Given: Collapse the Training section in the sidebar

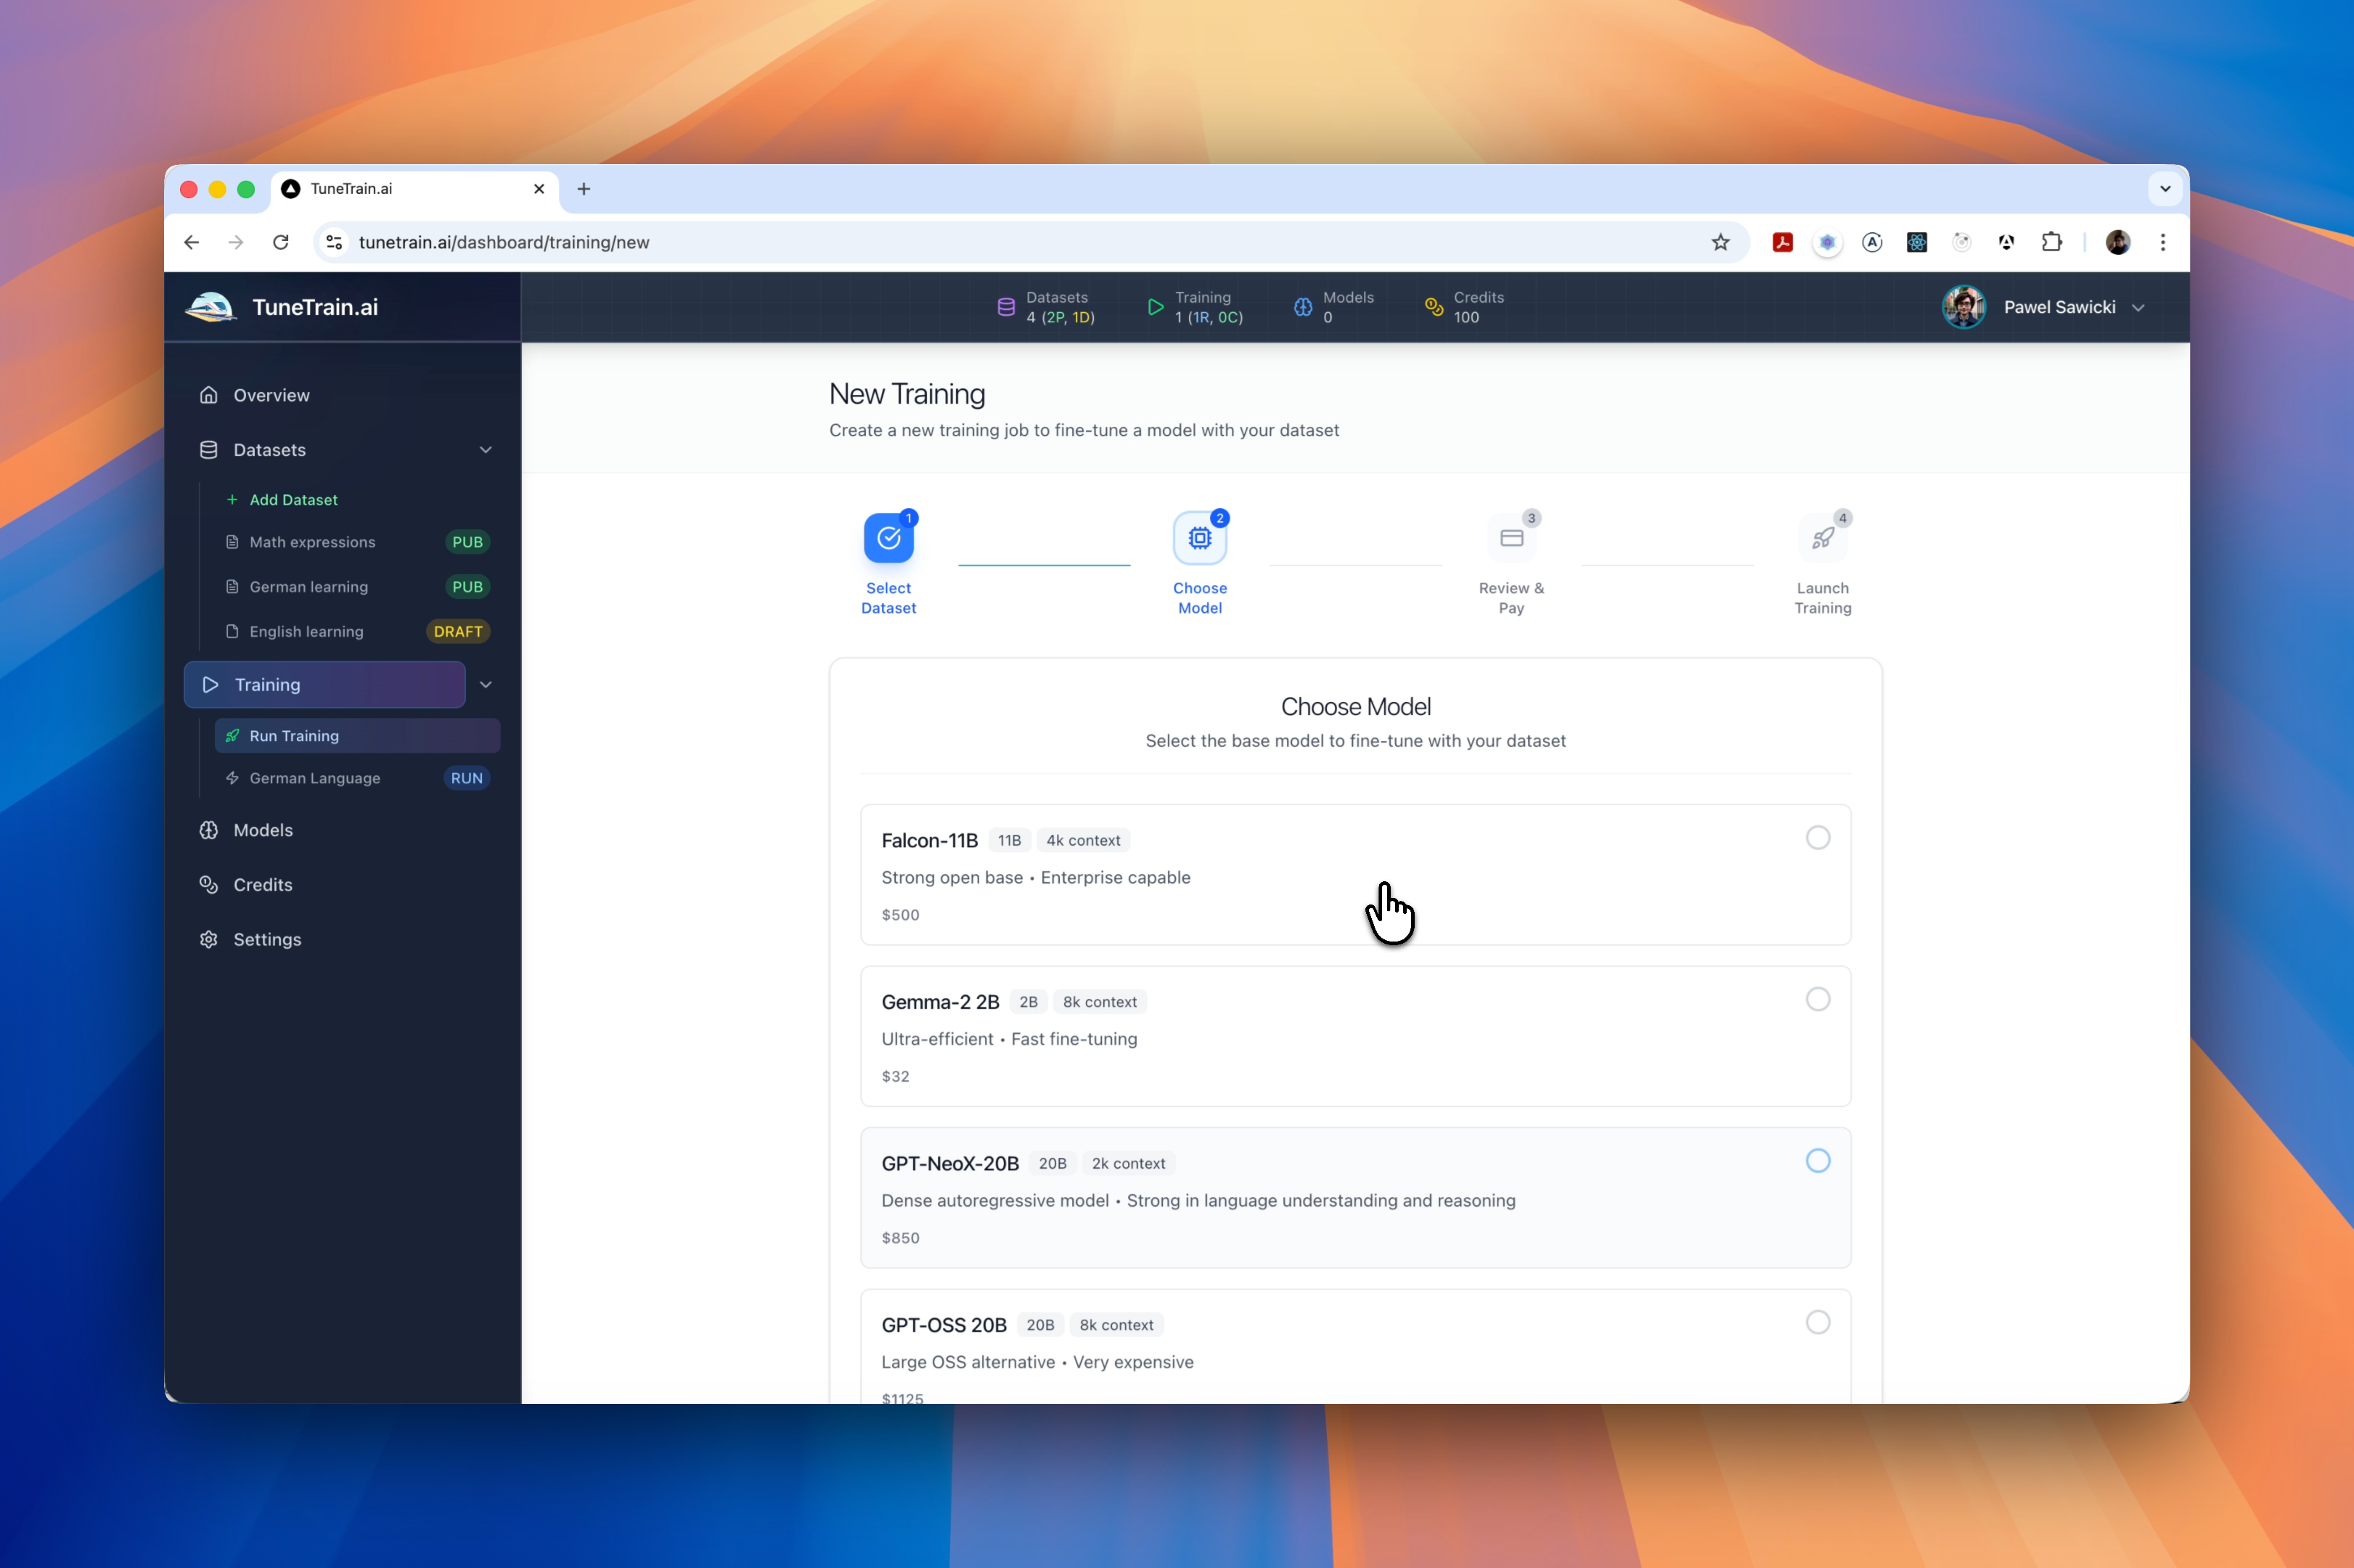Looking at the screenshot, I should [x=486, y=685].
